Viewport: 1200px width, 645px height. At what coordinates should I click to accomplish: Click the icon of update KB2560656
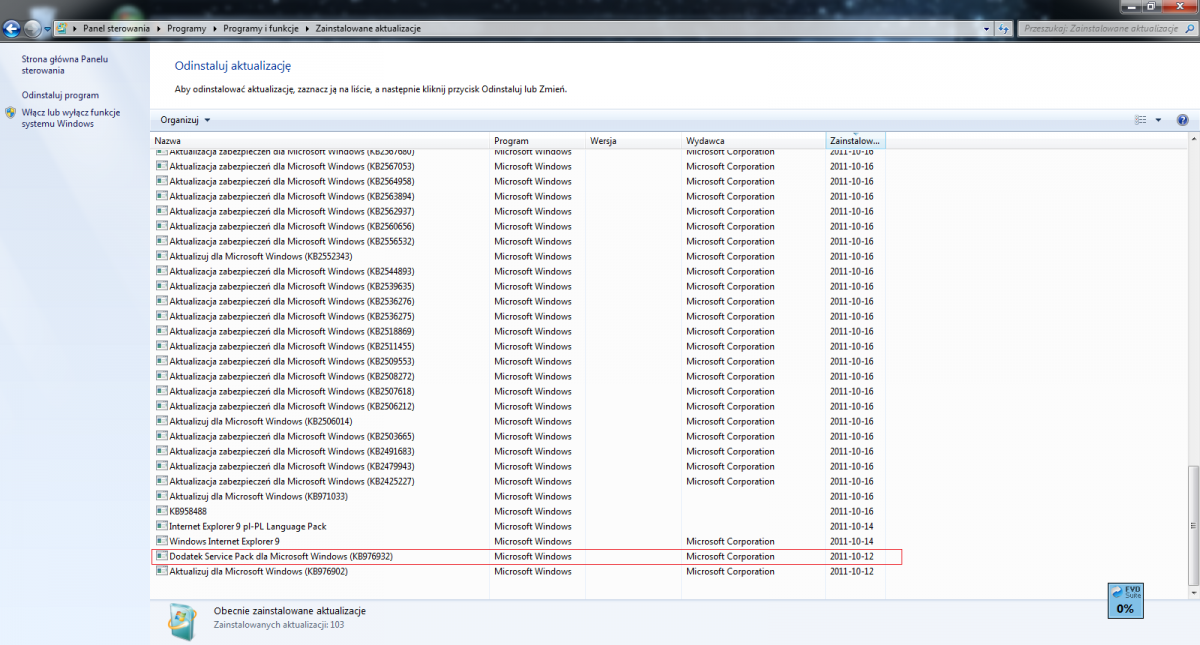click(161, 226)
